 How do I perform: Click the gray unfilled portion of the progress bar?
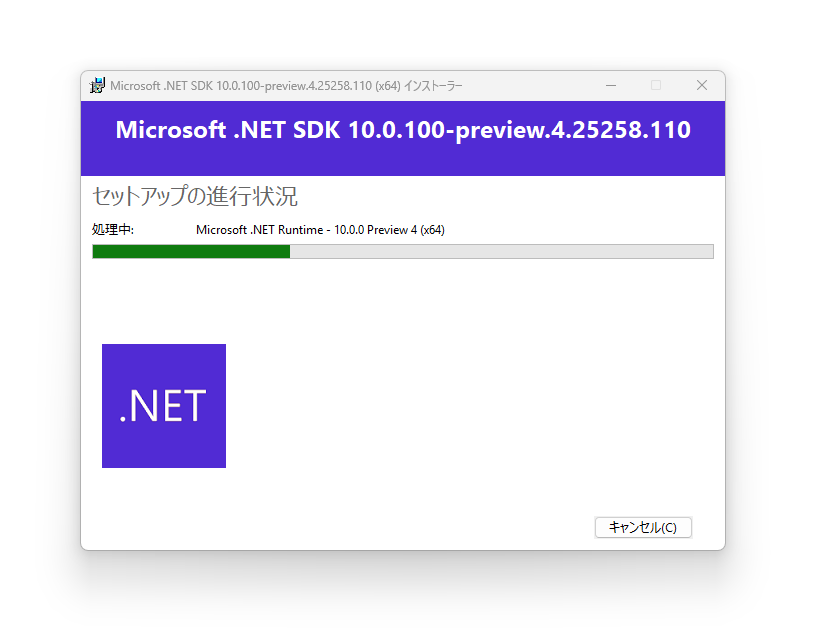[x=500, y=251]
